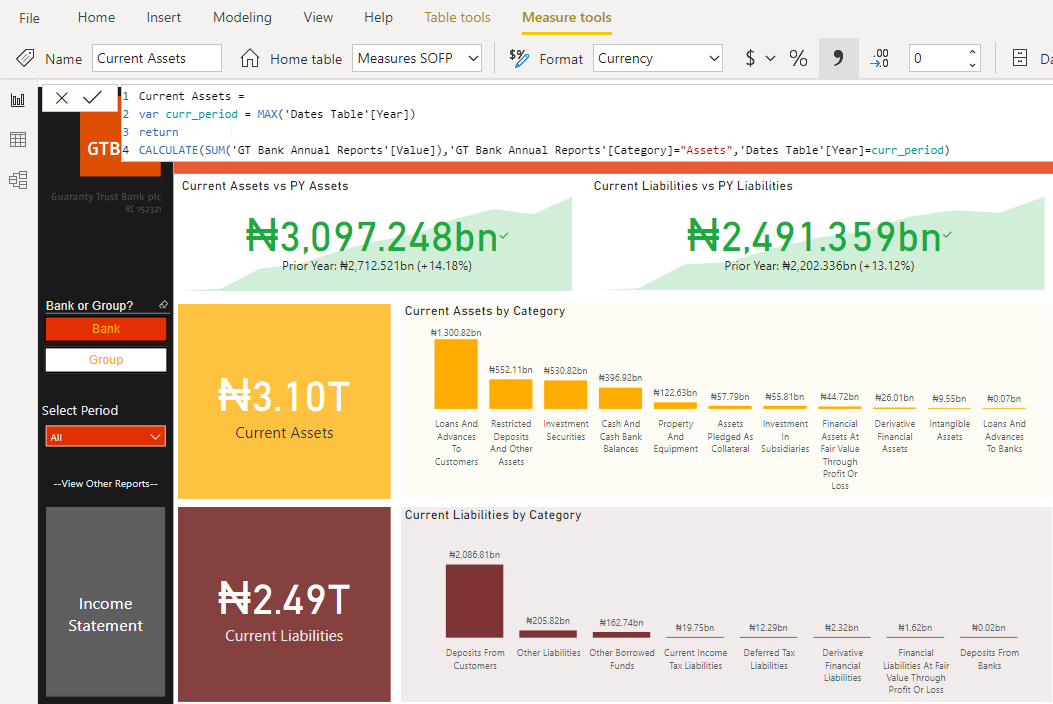1053x704 pixels.
Task: Click '--View Other Reports--' label
Action: coord(105,484)
